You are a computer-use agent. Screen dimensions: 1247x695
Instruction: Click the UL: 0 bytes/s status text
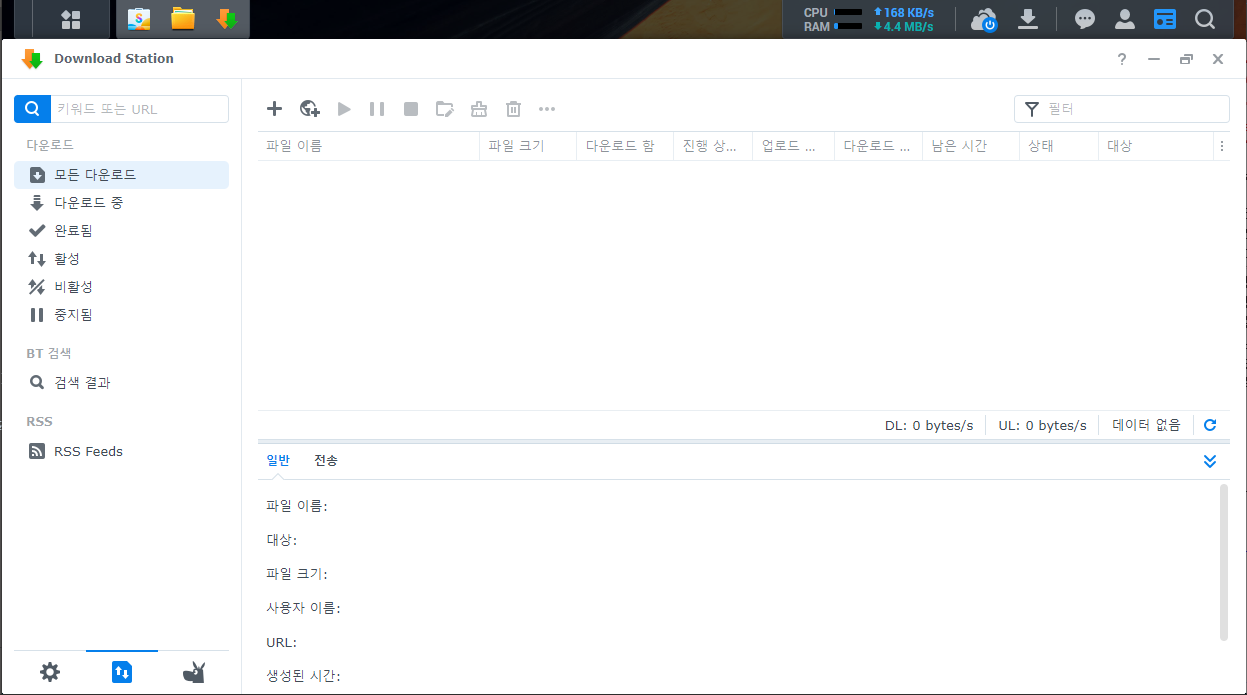pos(1042,425)
